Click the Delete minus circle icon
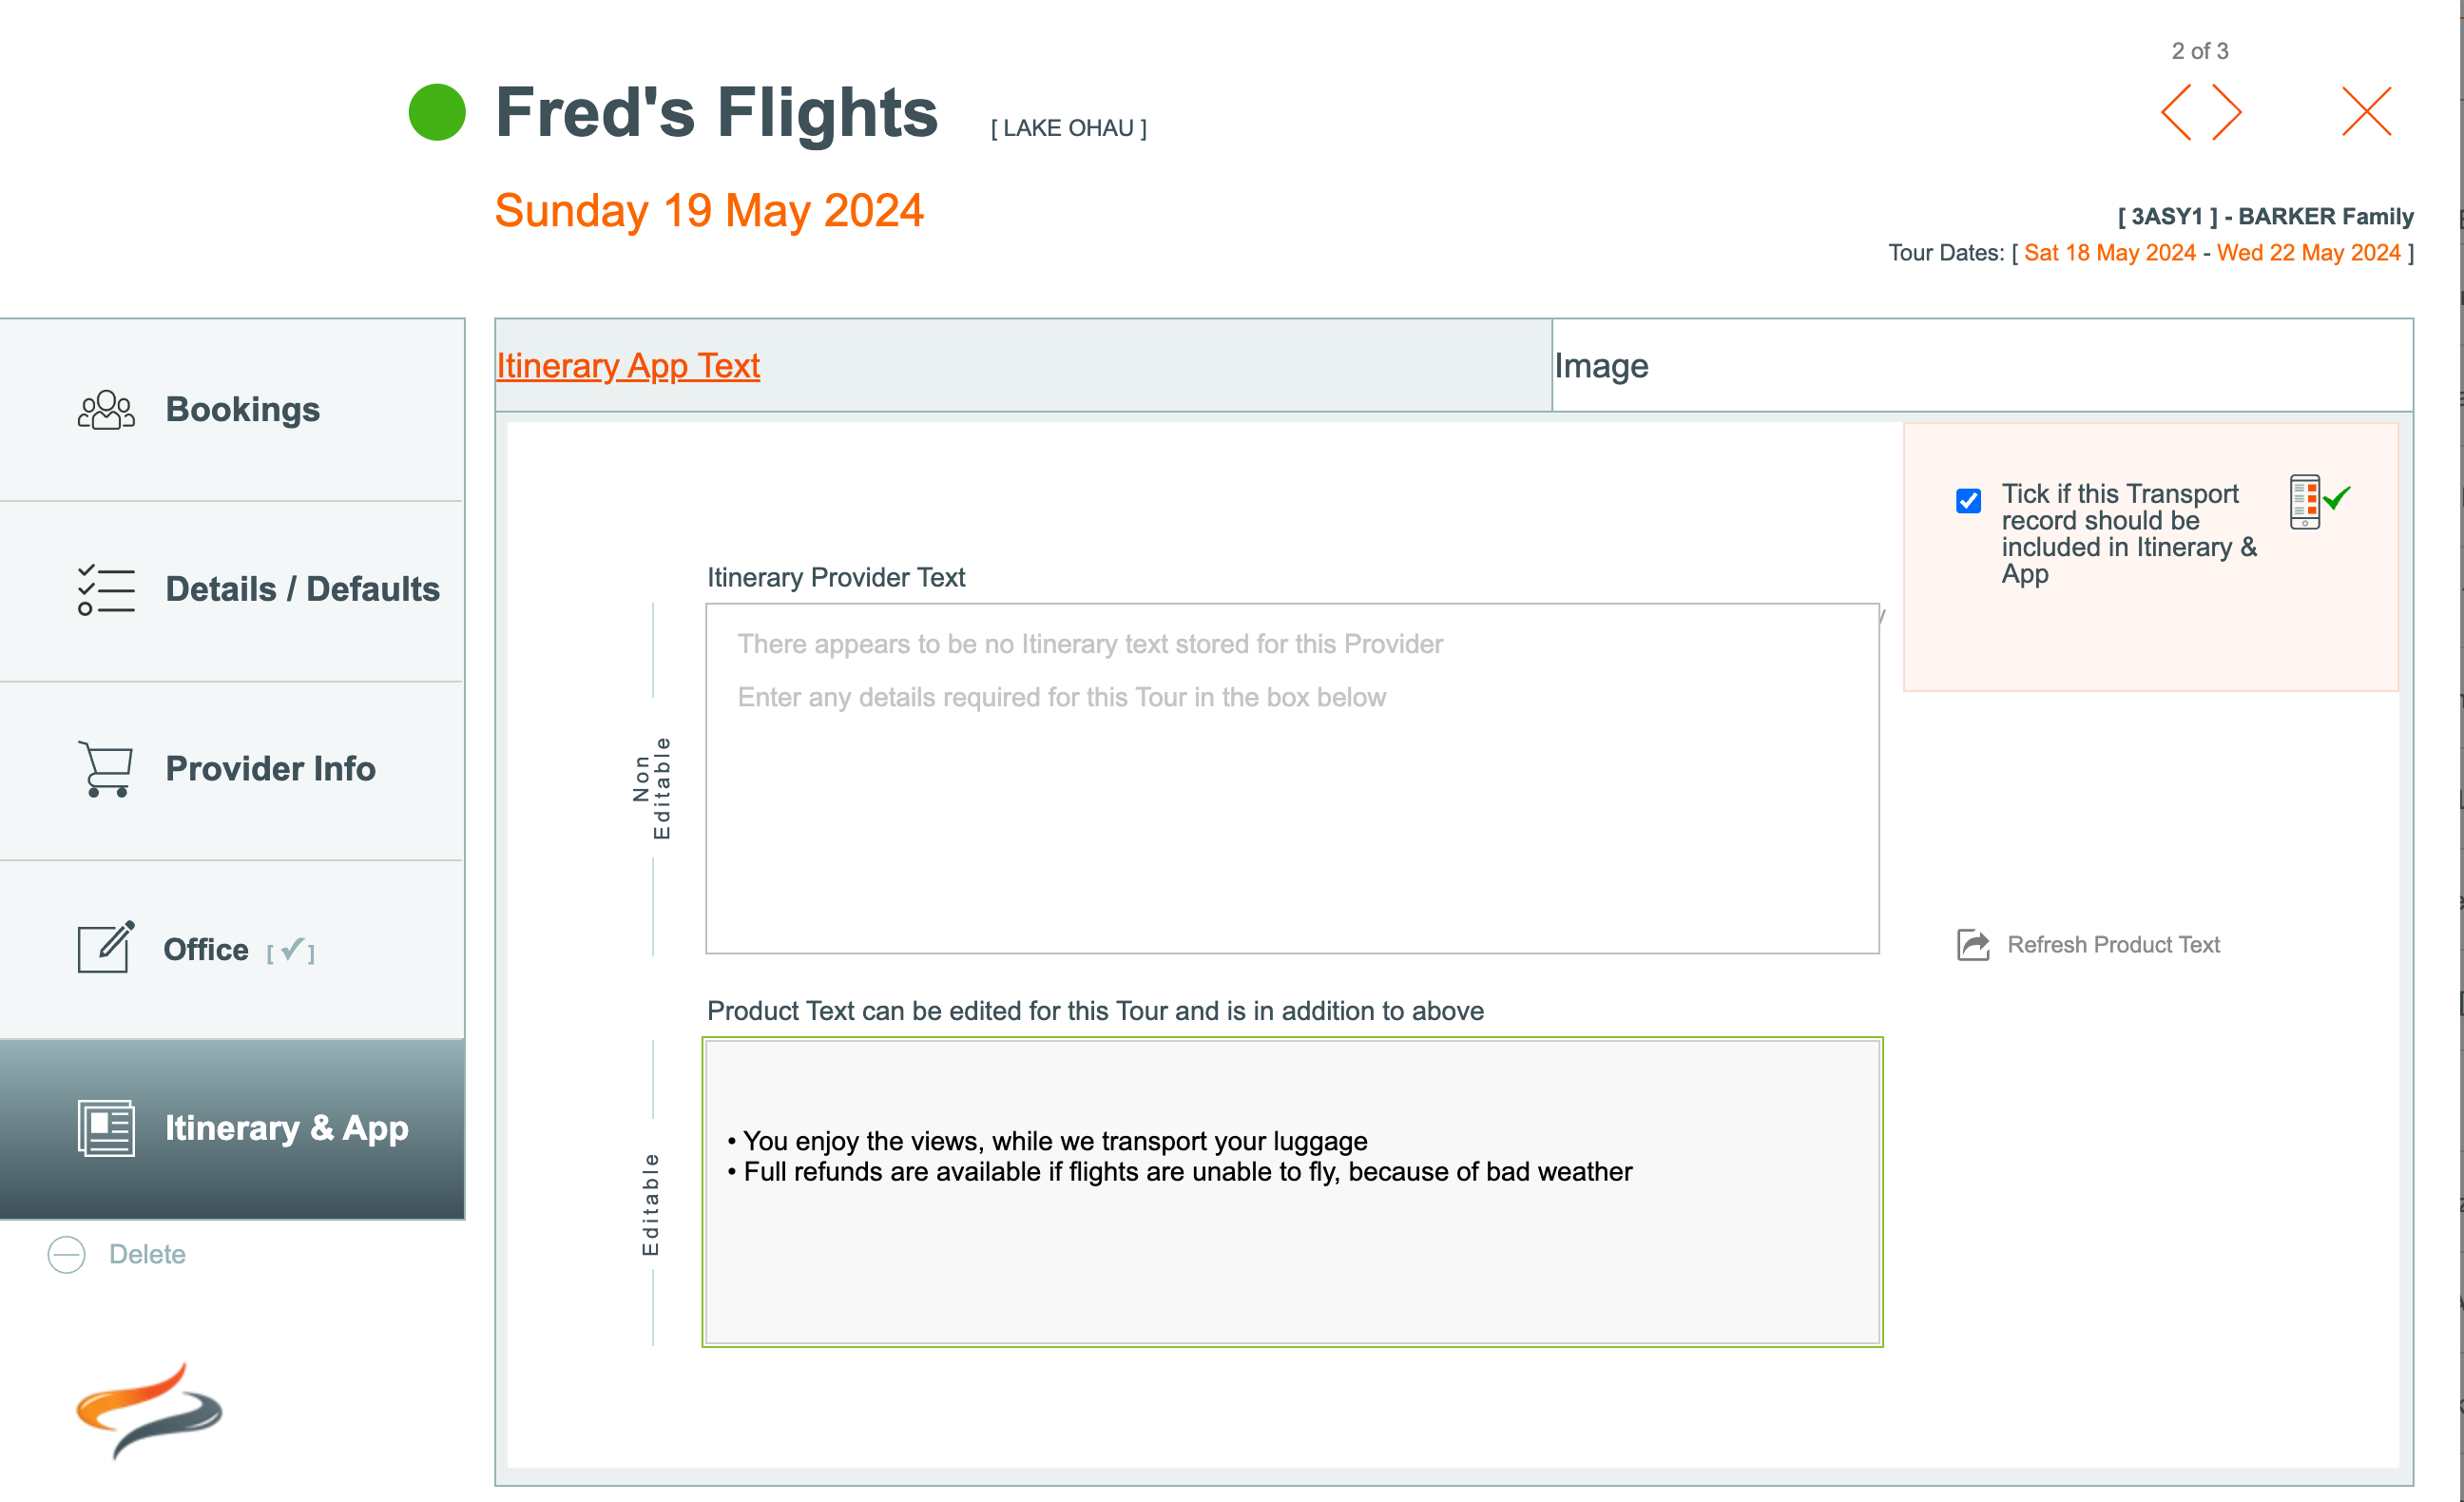 (x=67, y=1254)
